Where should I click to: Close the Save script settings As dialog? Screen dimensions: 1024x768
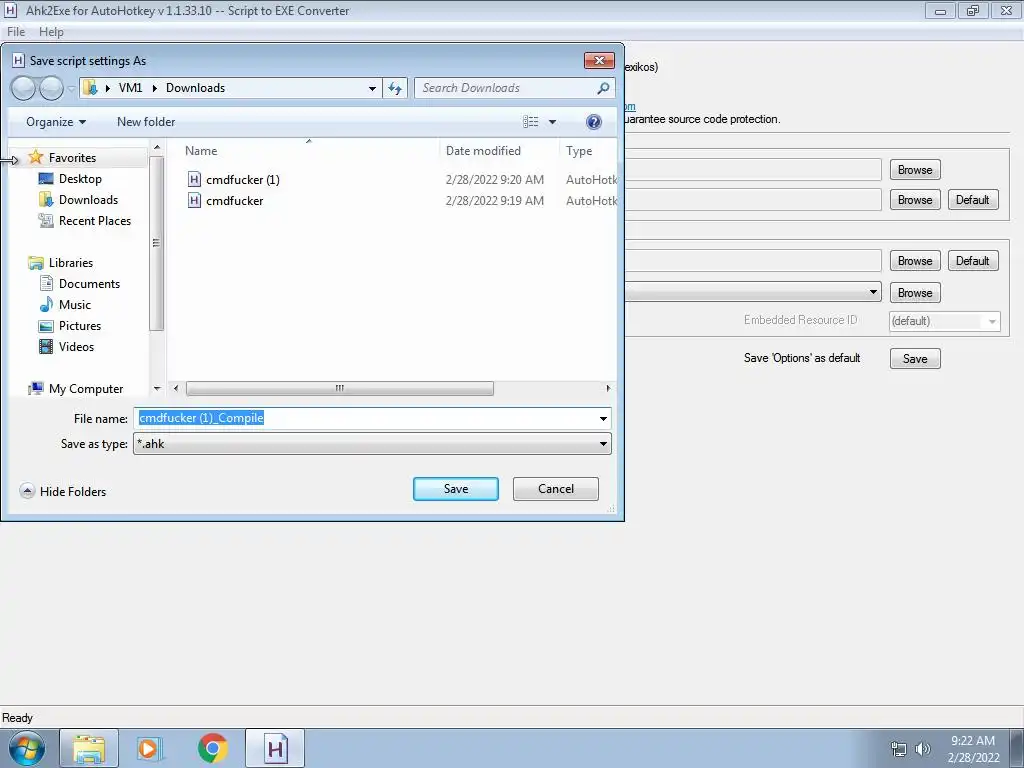click(x=599, y=61)
